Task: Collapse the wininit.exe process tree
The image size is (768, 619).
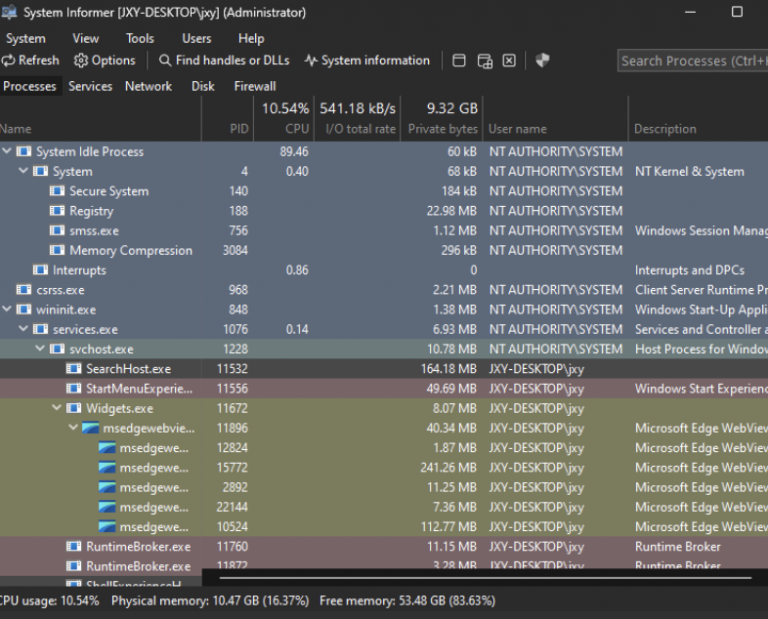Action: click(x=7, y=310)
